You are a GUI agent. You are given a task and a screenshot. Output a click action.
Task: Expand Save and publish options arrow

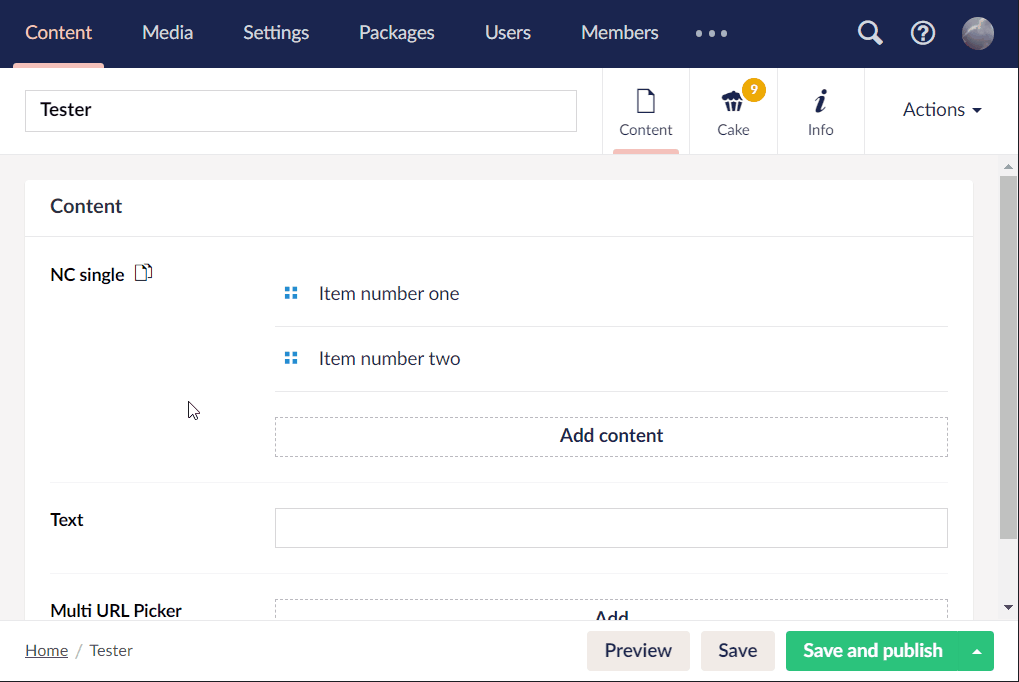coord(976,650)
